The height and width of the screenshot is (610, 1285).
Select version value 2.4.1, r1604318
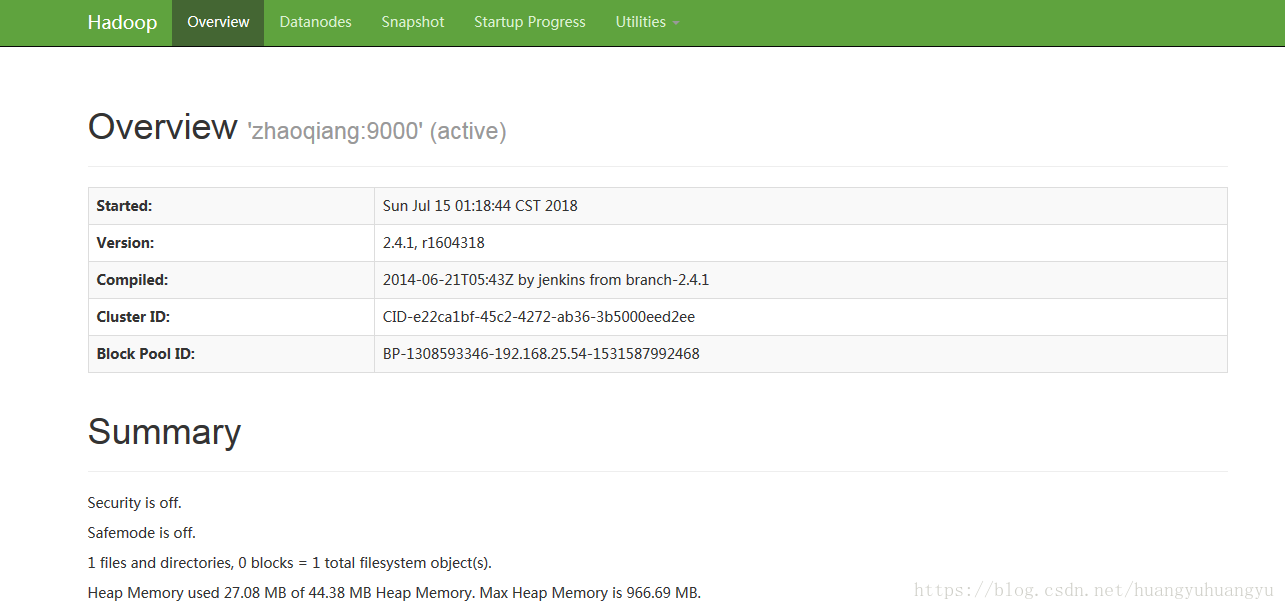[434, 243]
